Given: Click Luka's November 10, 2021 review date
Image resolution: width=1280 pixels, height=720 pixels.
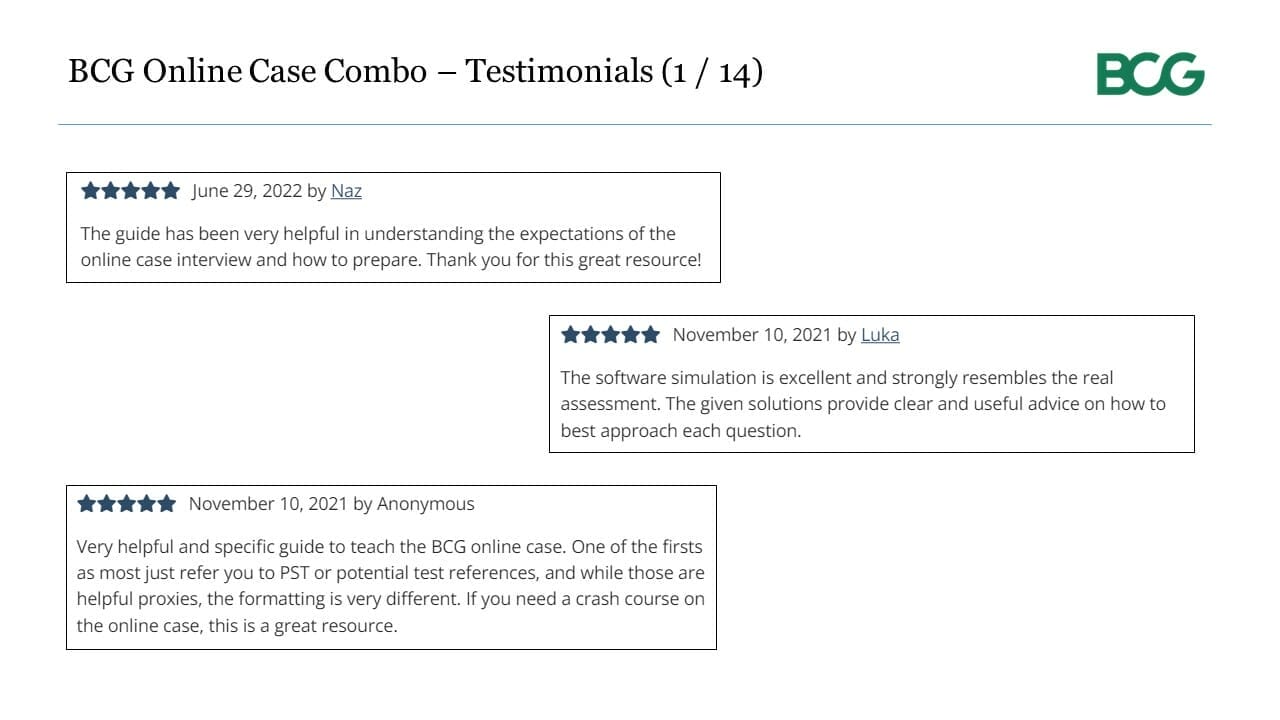Looking at the screenshot, I should click(752, 335).
